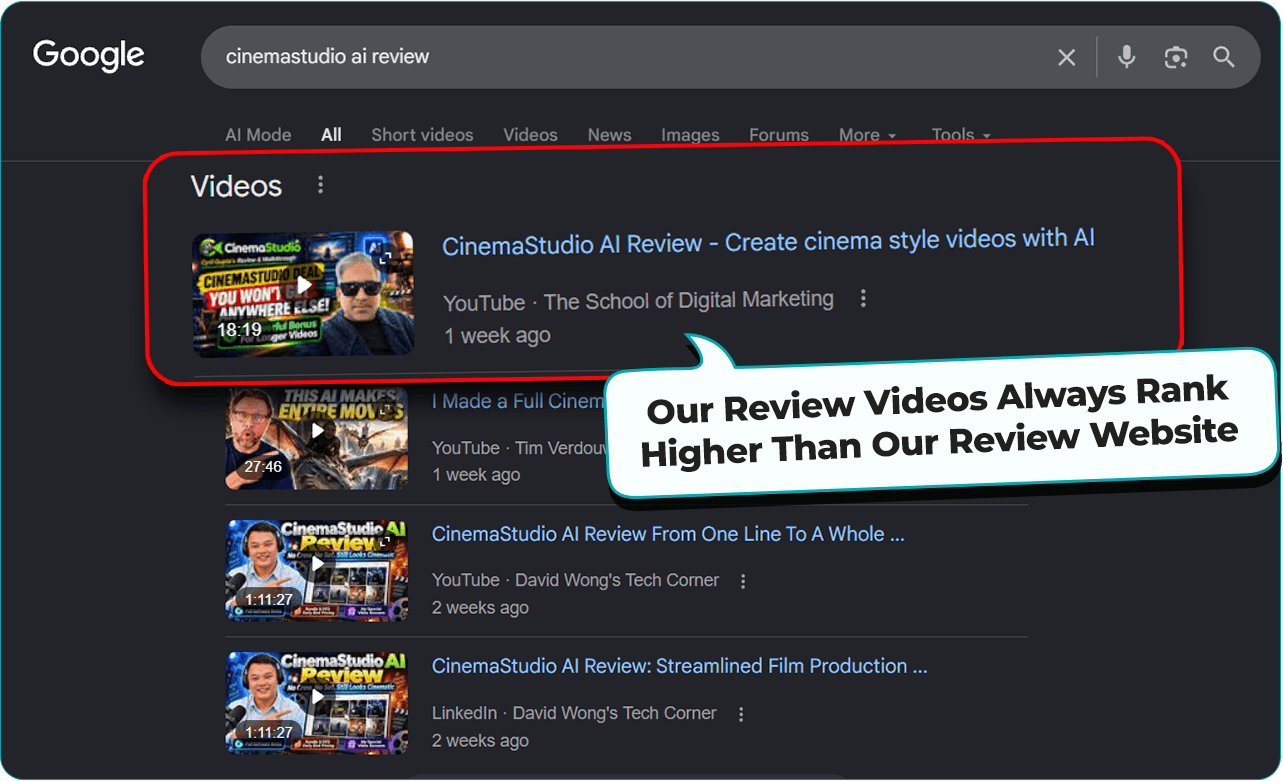The image size is (1283, 781).
Task: Start voice search with the microphone icon
Action: click(x=1127, y=57)
